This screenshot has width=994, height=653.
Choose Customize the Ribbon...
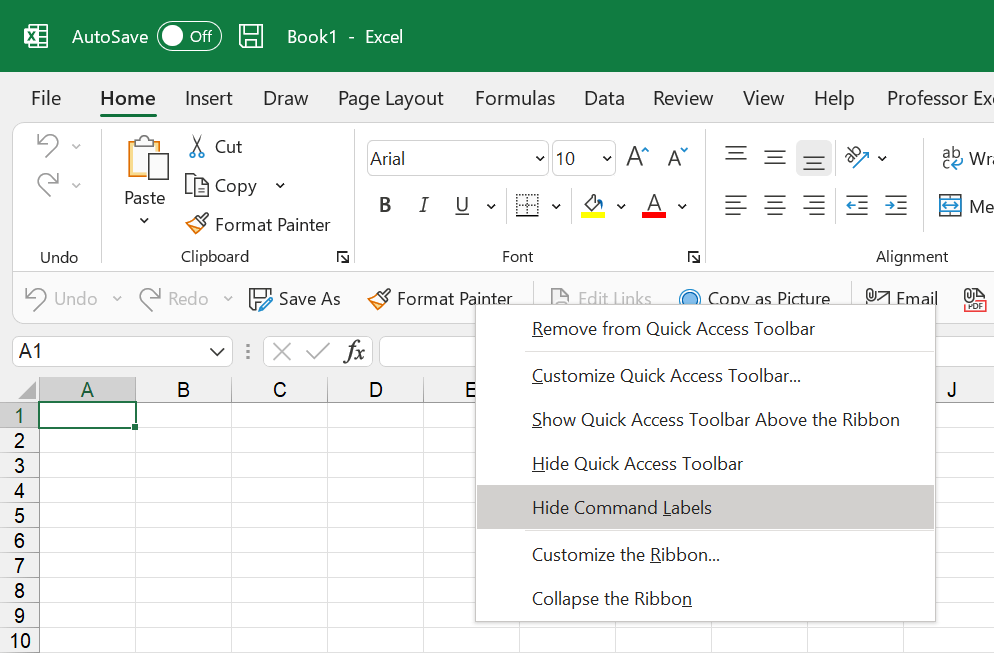[626, 555]
